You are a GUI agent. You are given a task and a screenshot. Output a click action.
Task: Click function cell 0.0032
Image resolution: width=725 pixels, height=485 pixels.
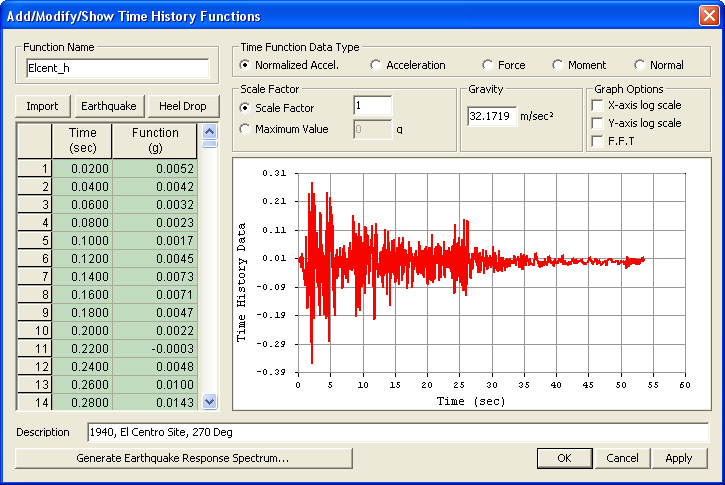[x=155, y=204]
